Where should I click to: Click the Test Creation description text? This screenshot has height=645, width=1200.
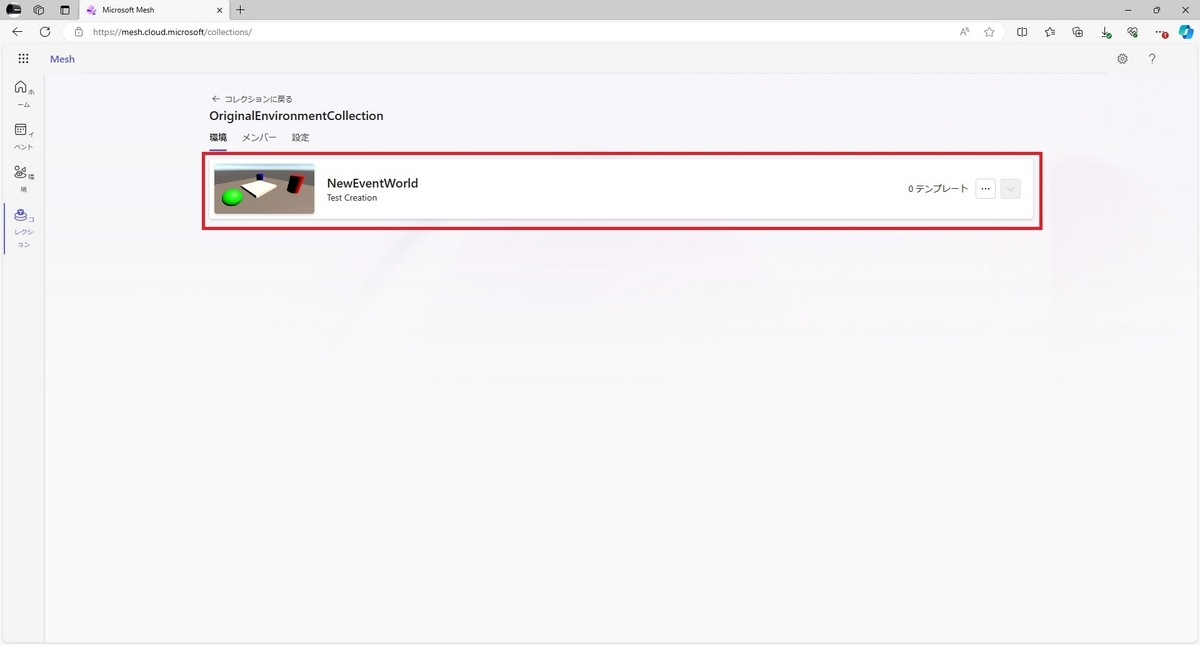[352, 198]
